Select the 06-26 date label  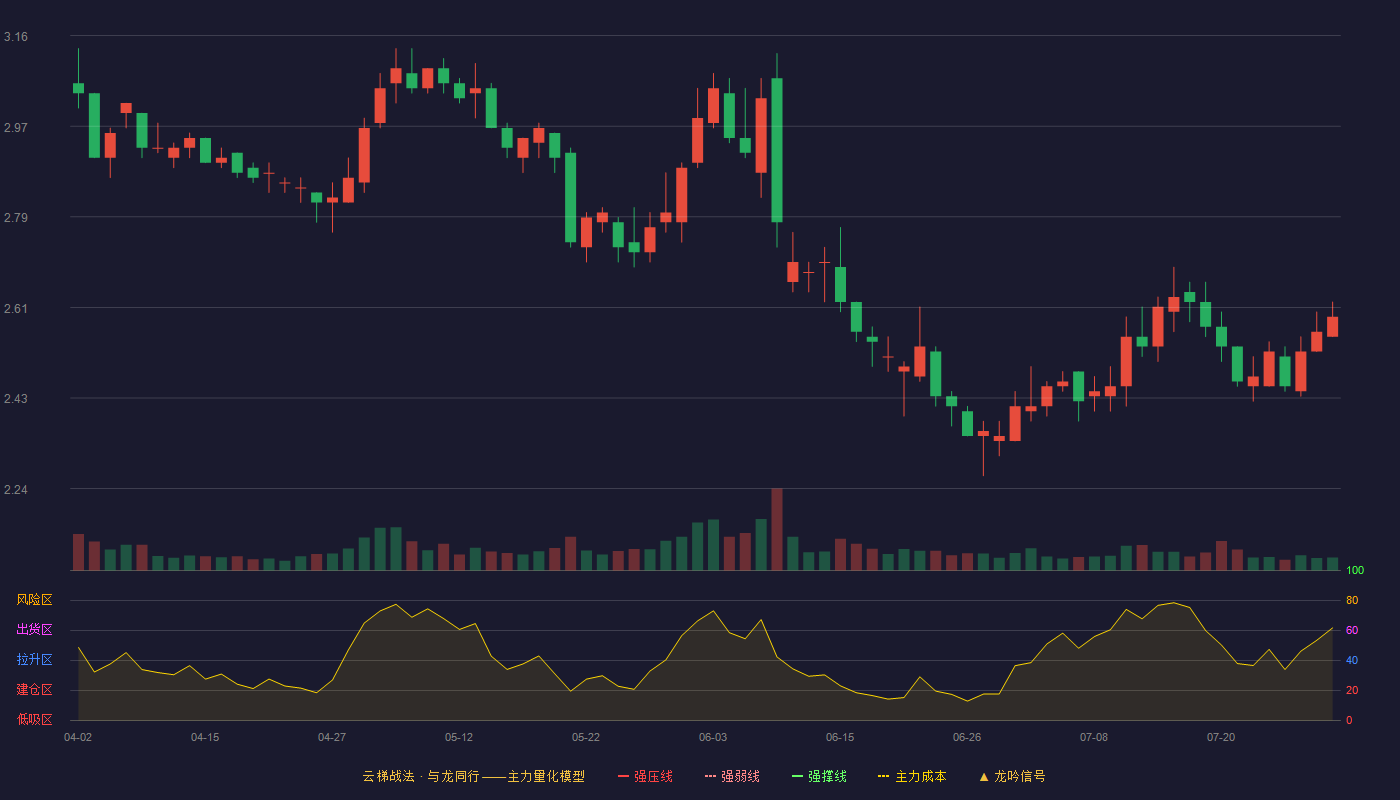(967, 737)
